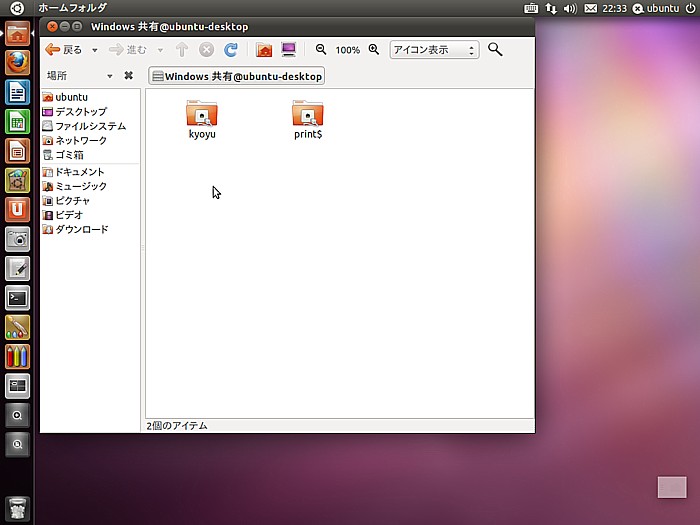Open the home folder toolbar icon
This screenshot has width=700, height=525.
264,50
